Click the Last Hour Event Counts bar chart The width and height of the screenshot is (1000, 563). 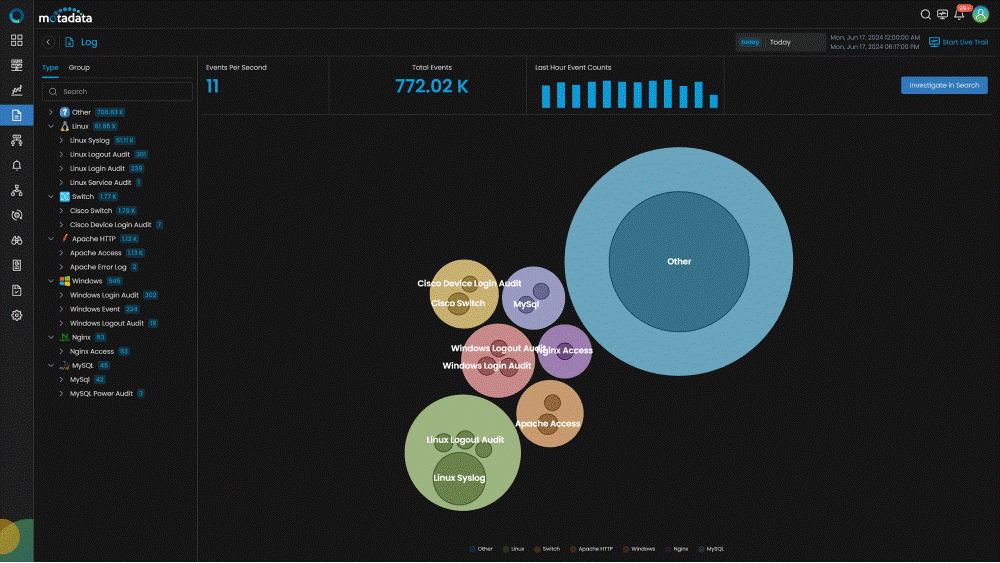tap(629, 94)
